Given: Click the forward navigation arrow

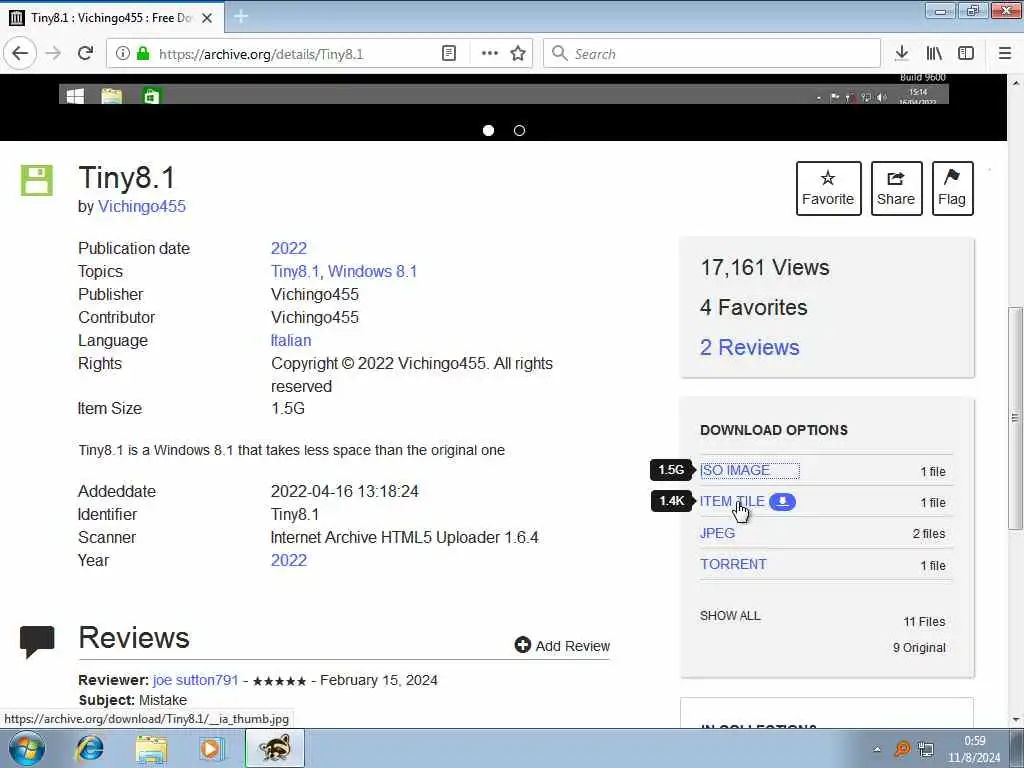Looking at the screenshot, I should 54,54.
